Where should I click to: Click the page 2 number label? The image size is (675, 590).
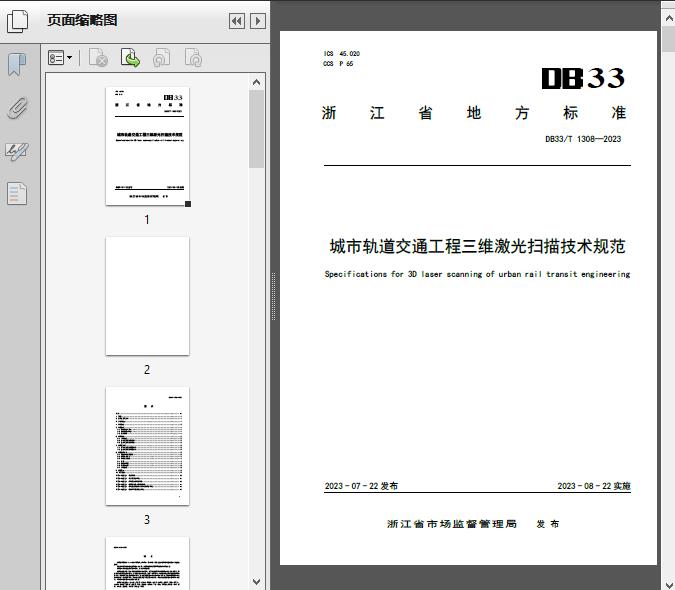pyautogui.click(x=147, y=370)
